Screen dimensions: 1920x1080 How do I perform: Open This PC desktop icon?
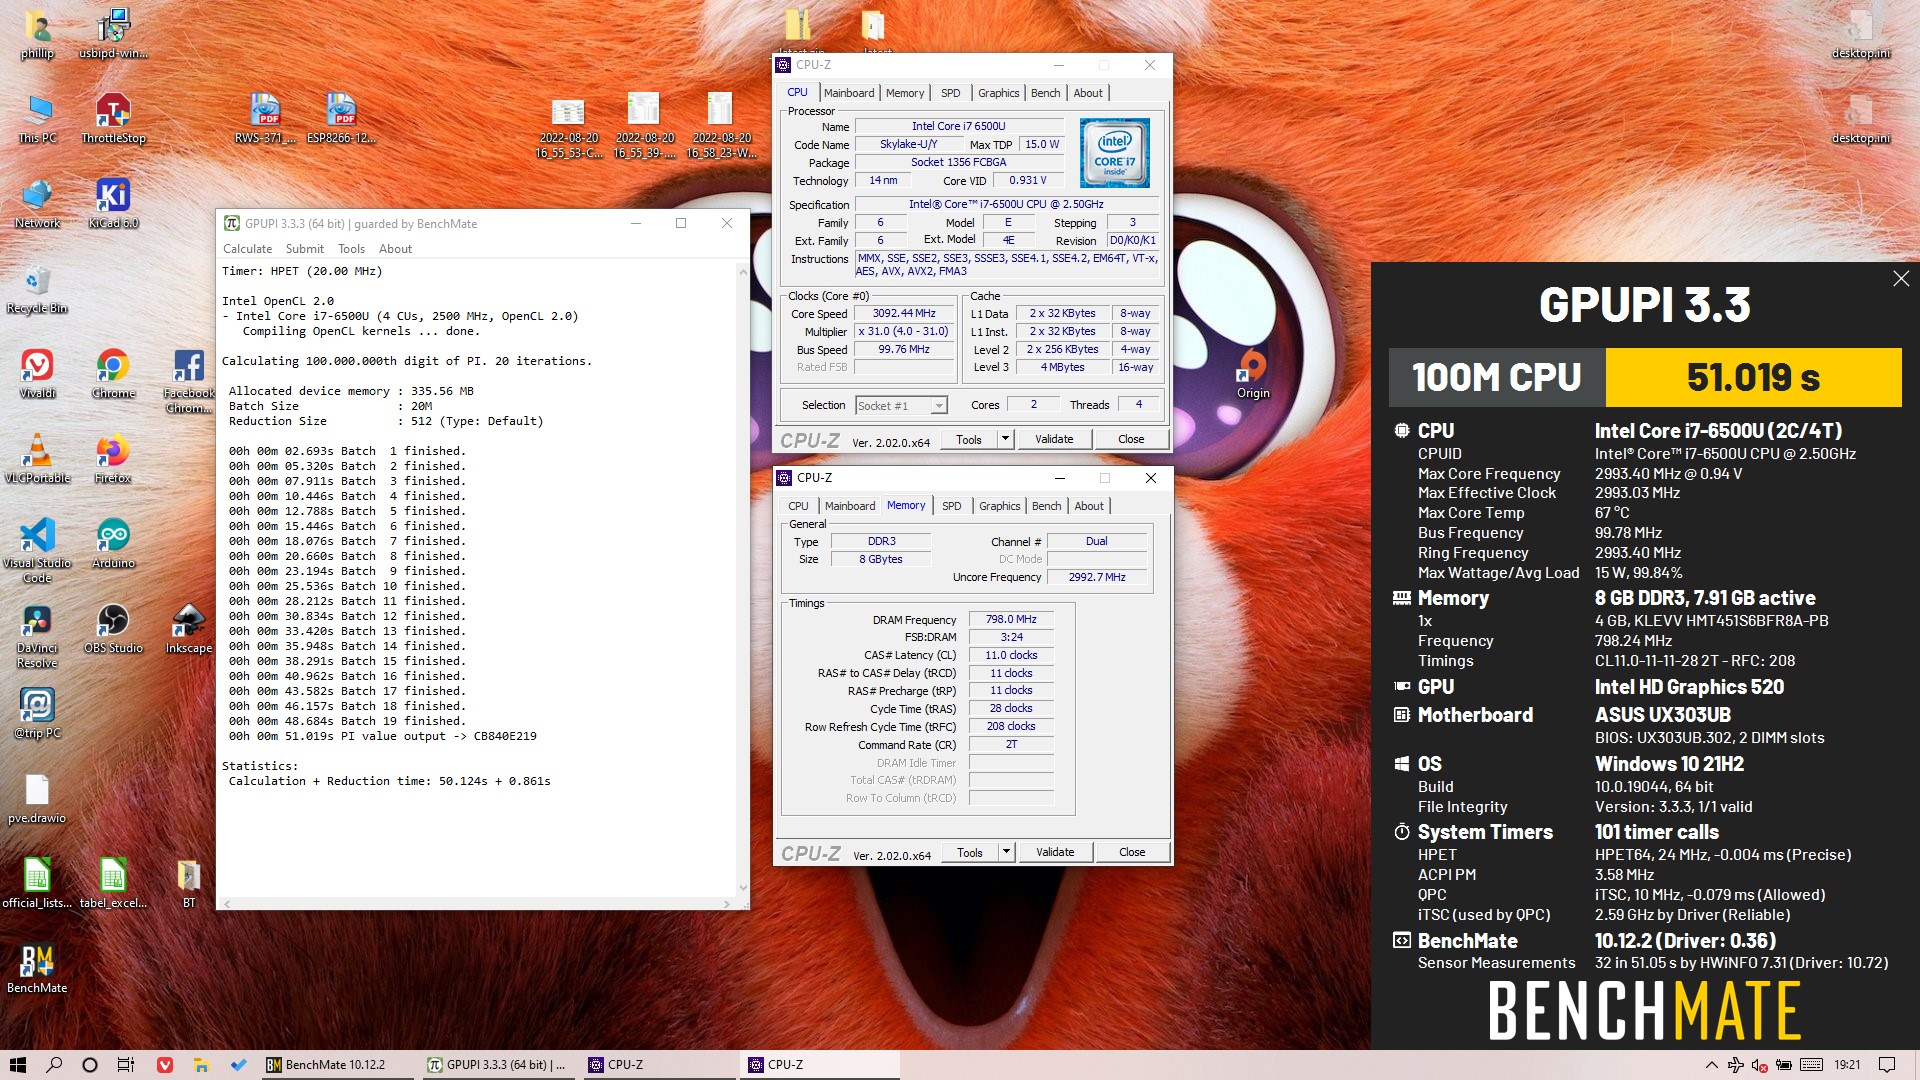(37, 118)
